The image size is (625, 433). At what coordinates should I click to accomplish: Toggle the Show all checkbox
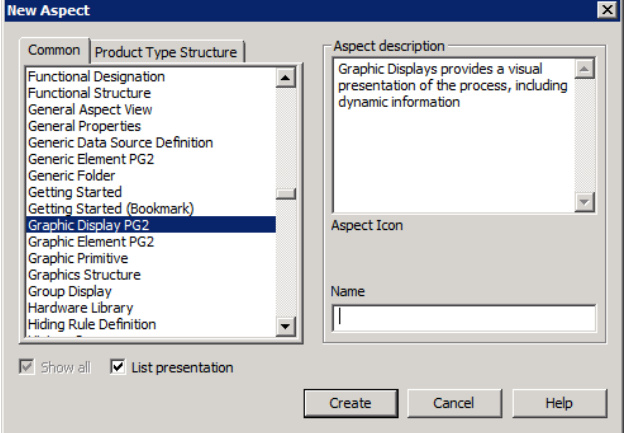click(28, 368)
